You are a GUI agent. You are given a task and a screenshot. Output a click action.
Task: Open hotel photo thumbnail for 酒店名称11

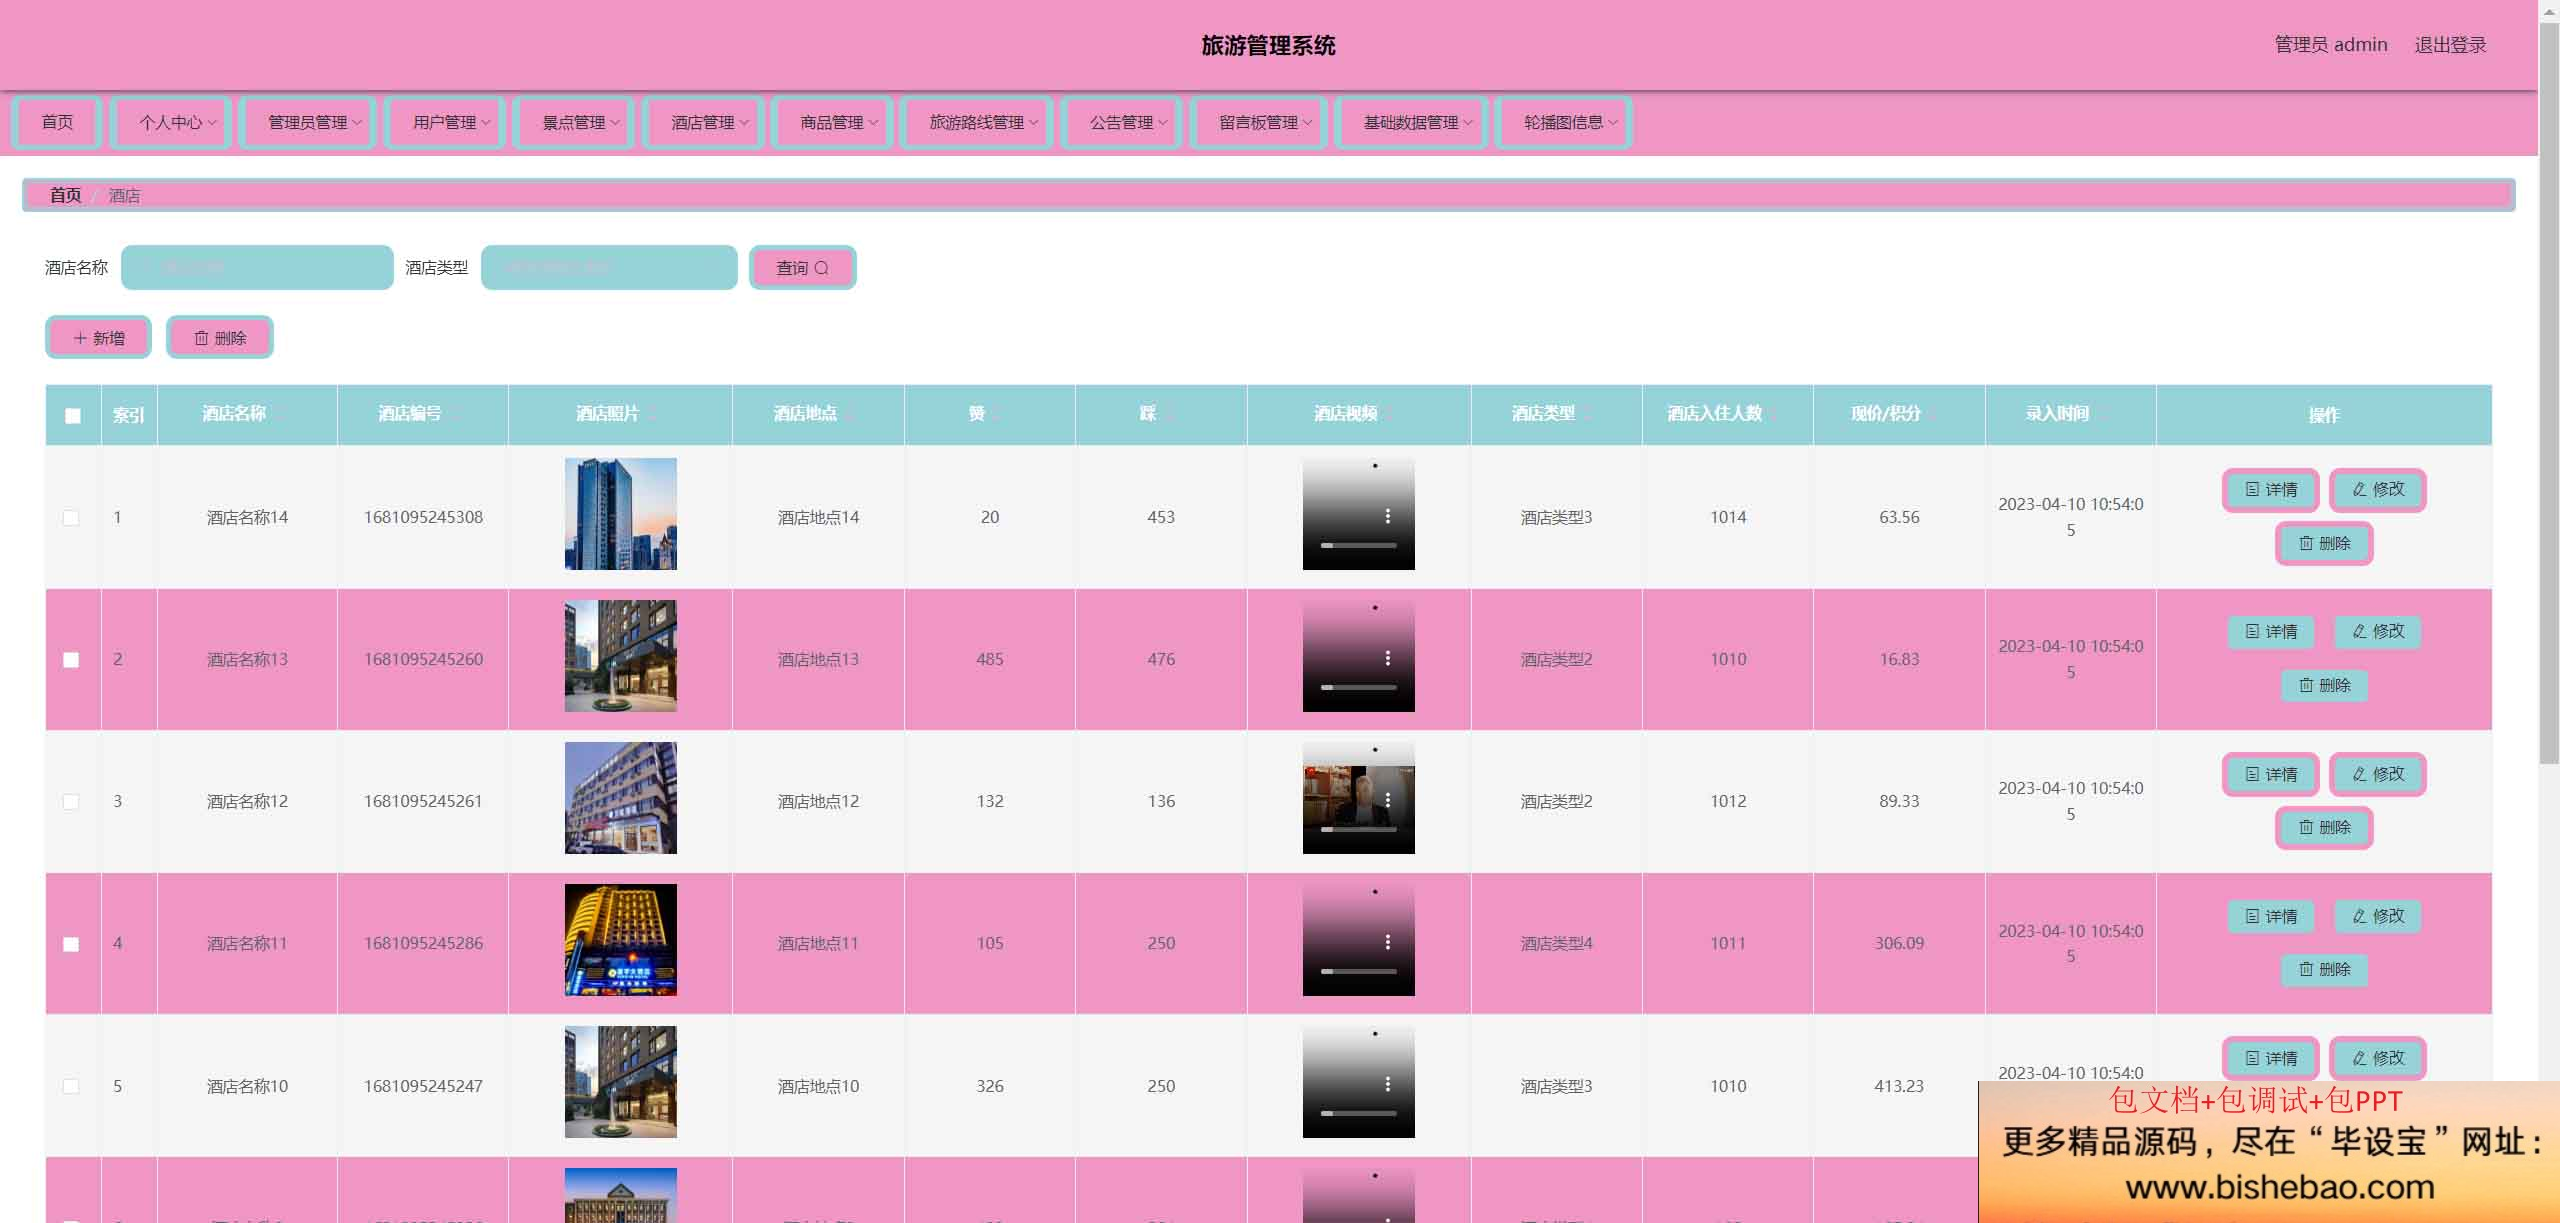pyautogui.click(x=621, y=940)
